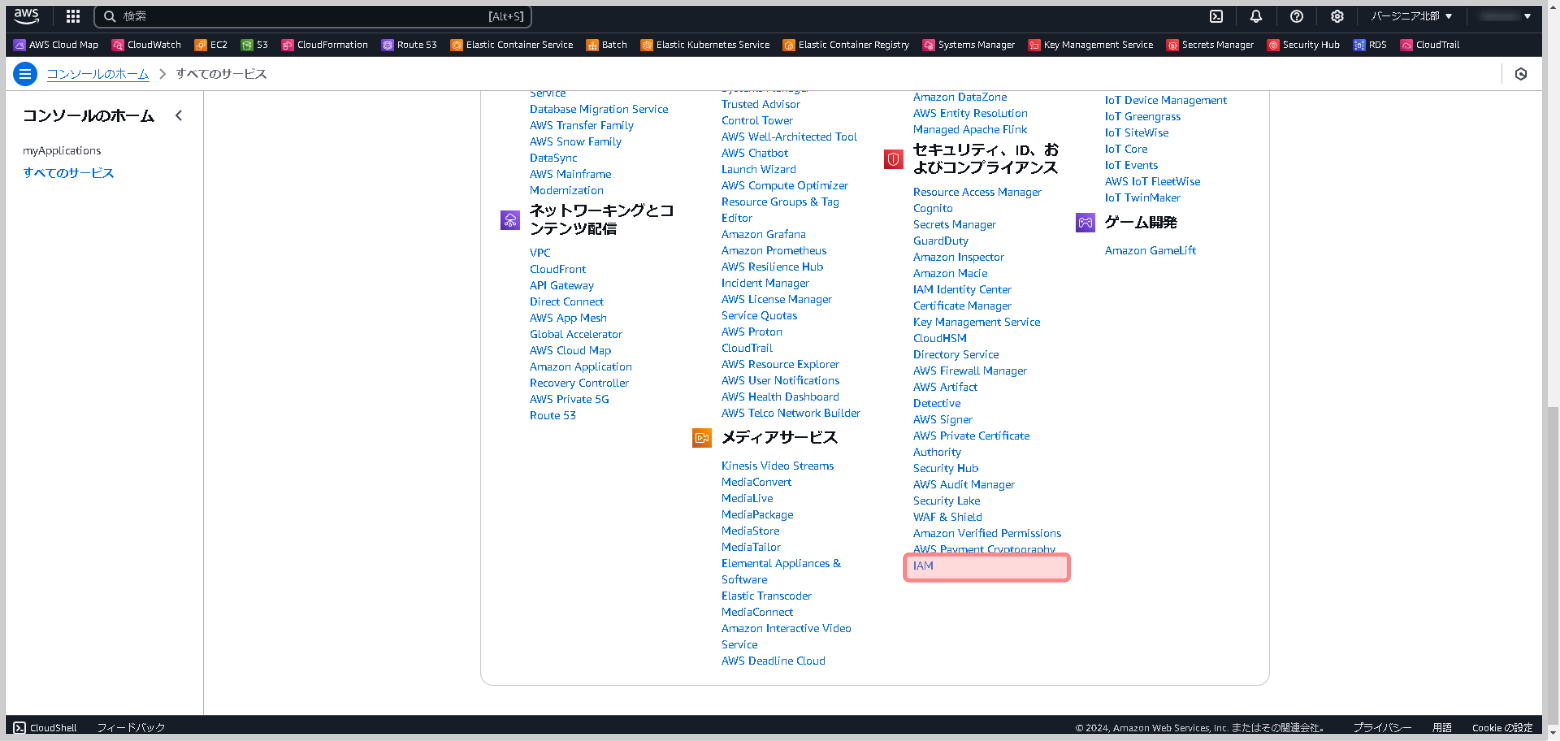Open RDS bookmark

coord(1370,45)
